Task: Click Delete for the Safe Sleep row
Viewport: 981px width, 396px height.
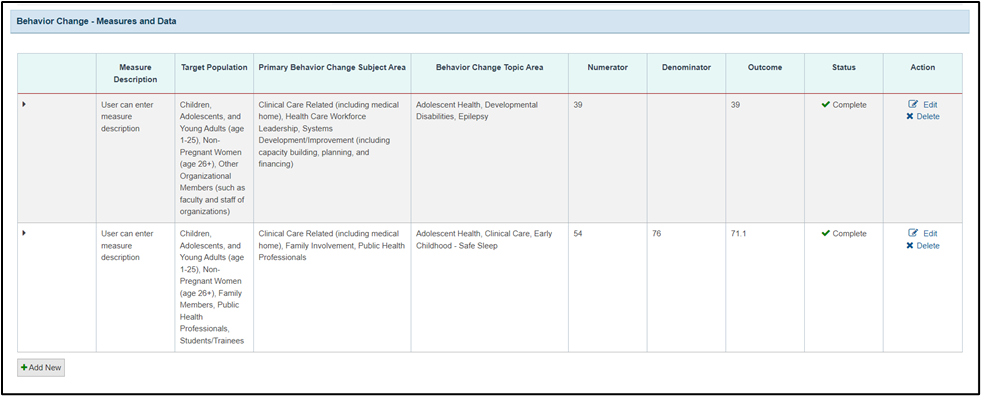Action: 923,246
